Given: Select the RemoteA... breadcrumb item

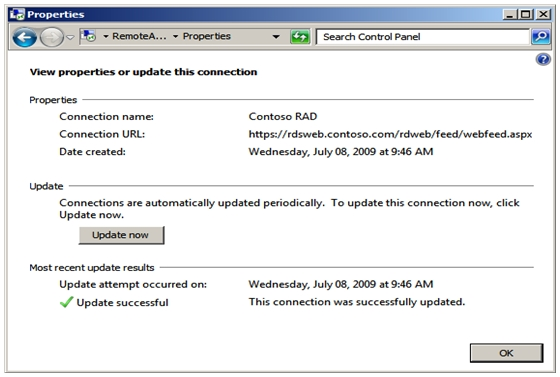Looking at the screenshot, I should 139,36.
